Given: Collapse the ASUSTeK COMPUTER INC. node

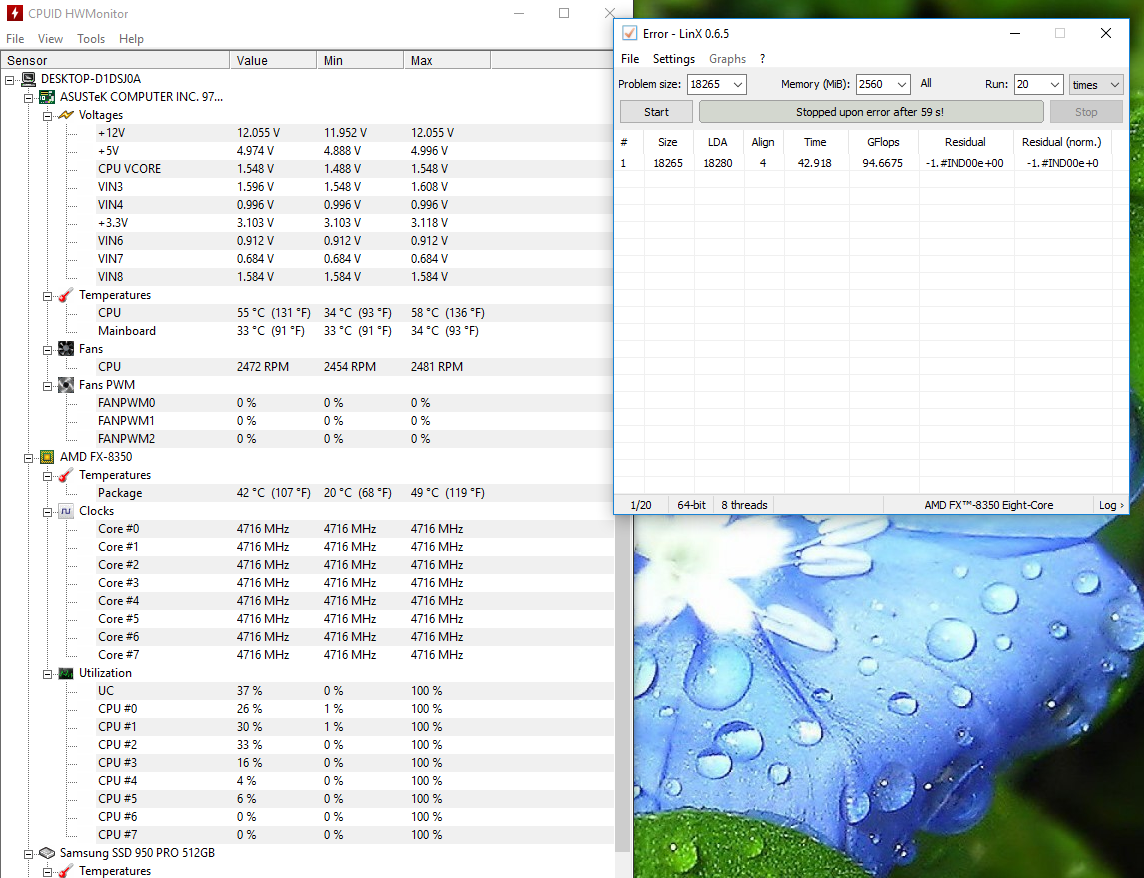Looking at the screenshot, I should tap(28, 97).
